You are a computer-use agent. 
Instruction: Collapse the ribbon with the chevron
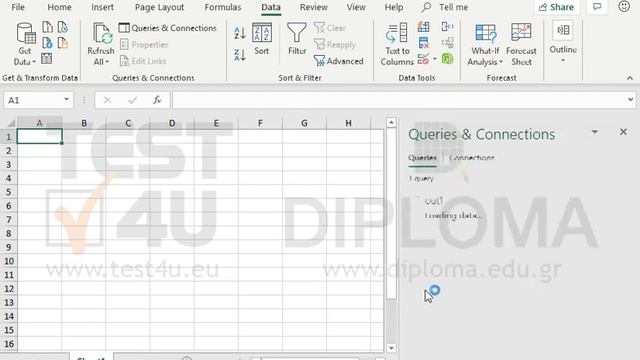point(630,78)
